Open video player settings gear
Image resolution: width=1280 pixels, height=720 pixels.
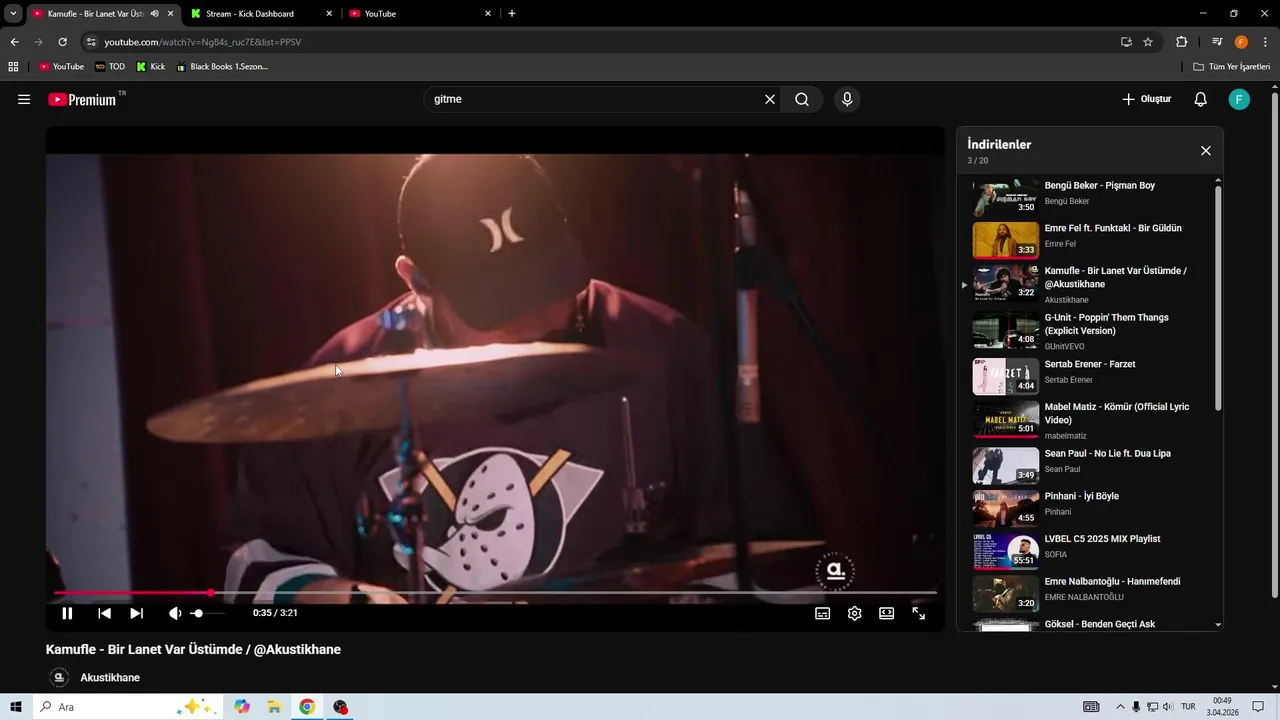855,613
